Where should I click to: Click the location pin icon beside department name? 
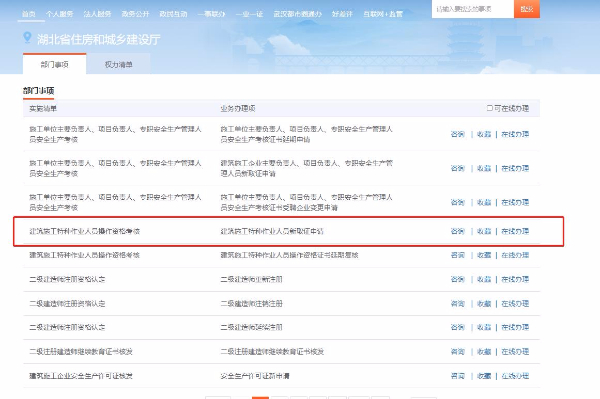point(27,37)
